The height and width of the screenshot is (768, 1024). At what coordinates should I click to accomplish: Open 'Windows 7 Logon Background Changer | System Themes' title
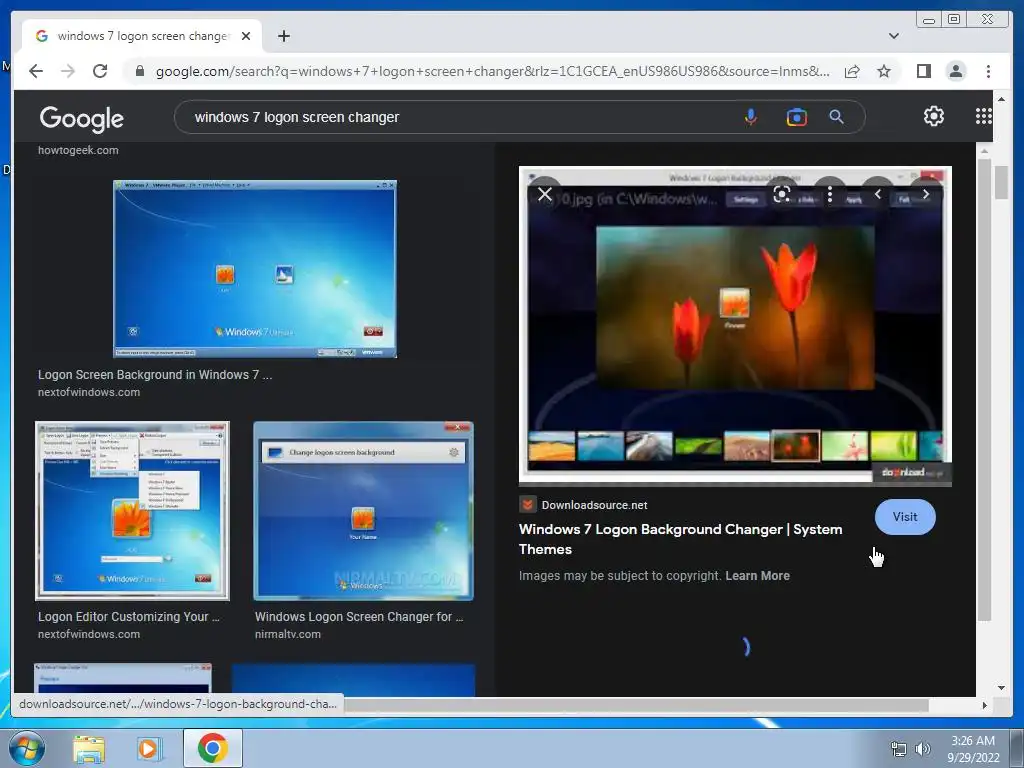point(680,539)
